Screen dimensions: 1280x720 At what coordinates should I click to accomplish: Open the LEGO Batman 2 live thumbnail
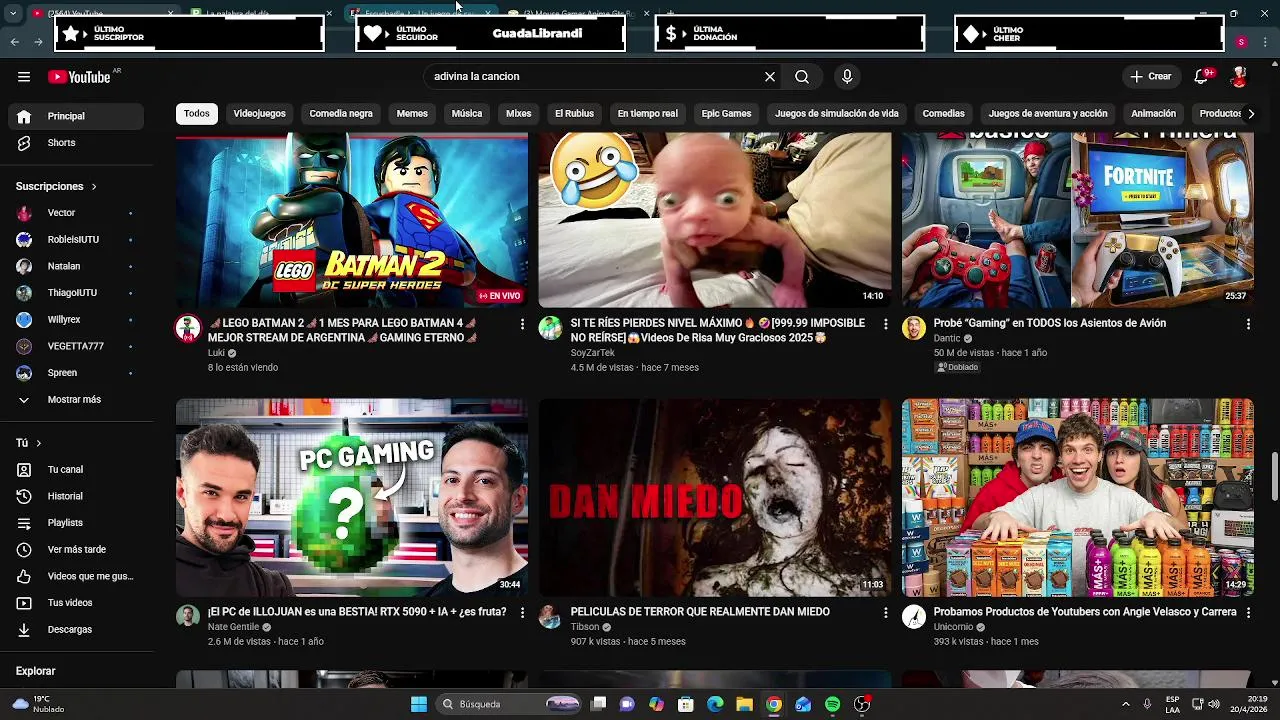pyautogui.click(x=352, y=220)
